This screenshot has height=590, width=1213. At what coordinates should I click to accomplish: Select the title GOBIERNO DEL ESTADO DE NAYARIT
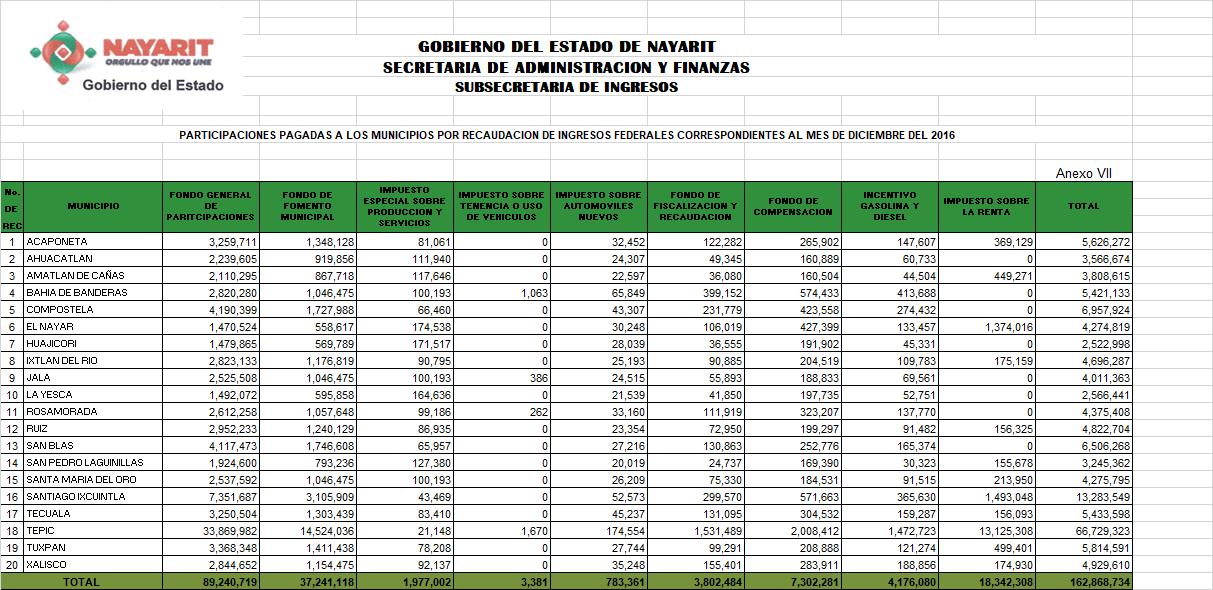[x=567, y=47]
